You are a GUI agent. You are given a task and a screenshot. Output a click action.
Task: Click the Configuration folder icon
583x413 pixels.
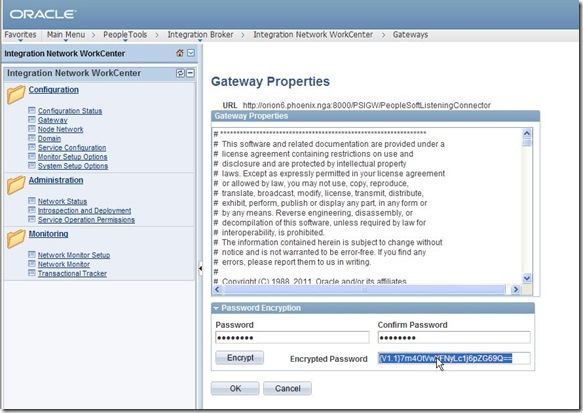click(x=16, y=94)
